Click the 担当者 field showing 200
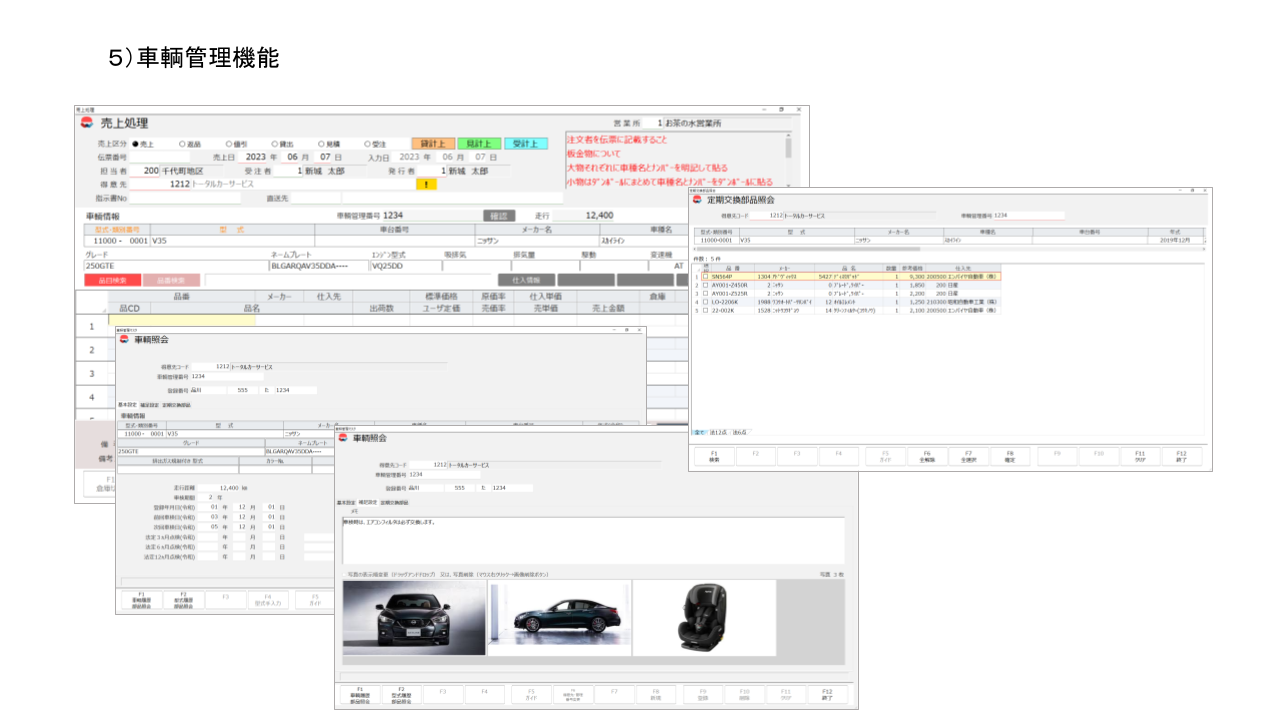This screenshot has height=720, width=1280. 145,171
